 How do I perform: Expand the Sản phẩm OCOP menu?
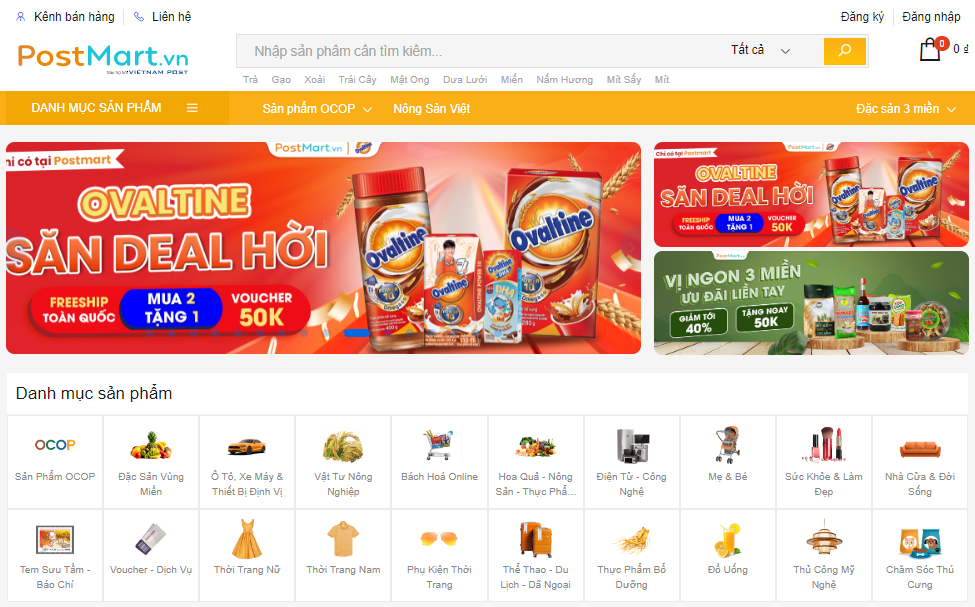pos(317,109)
